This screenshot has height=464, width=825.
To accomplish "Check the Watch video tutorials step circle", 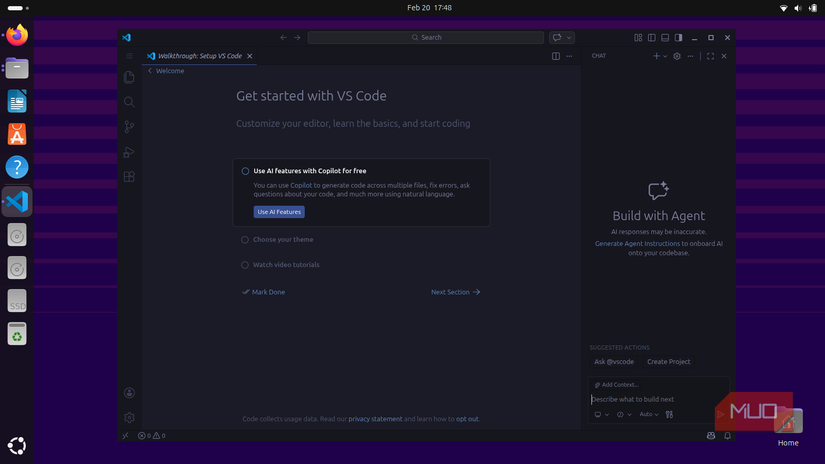I will [245, 265].
